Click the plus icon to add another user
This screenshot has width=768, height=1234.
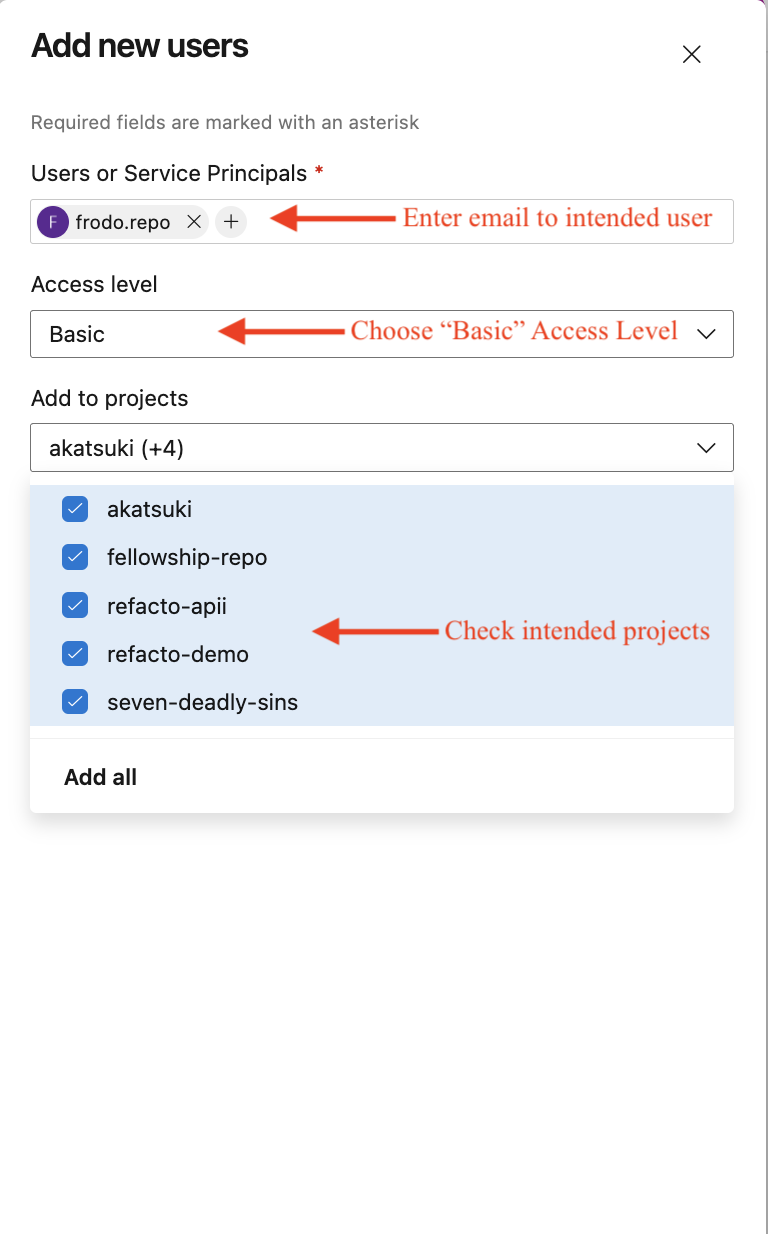[231, 221]
